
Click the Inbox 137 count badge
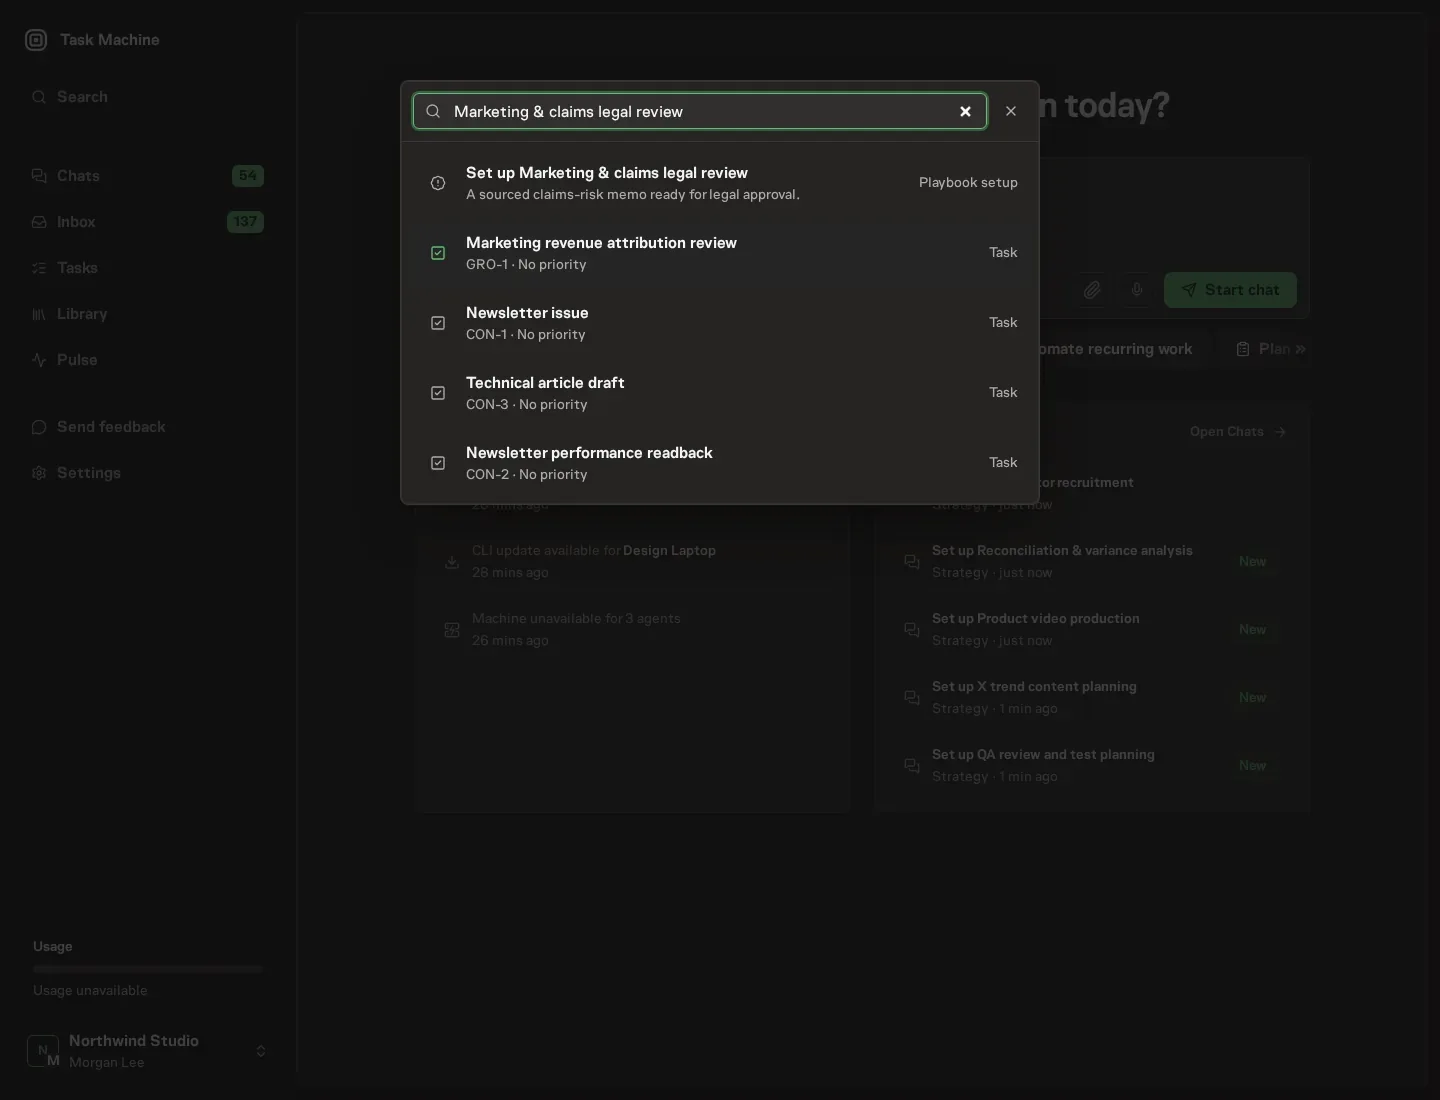(245, 222)
